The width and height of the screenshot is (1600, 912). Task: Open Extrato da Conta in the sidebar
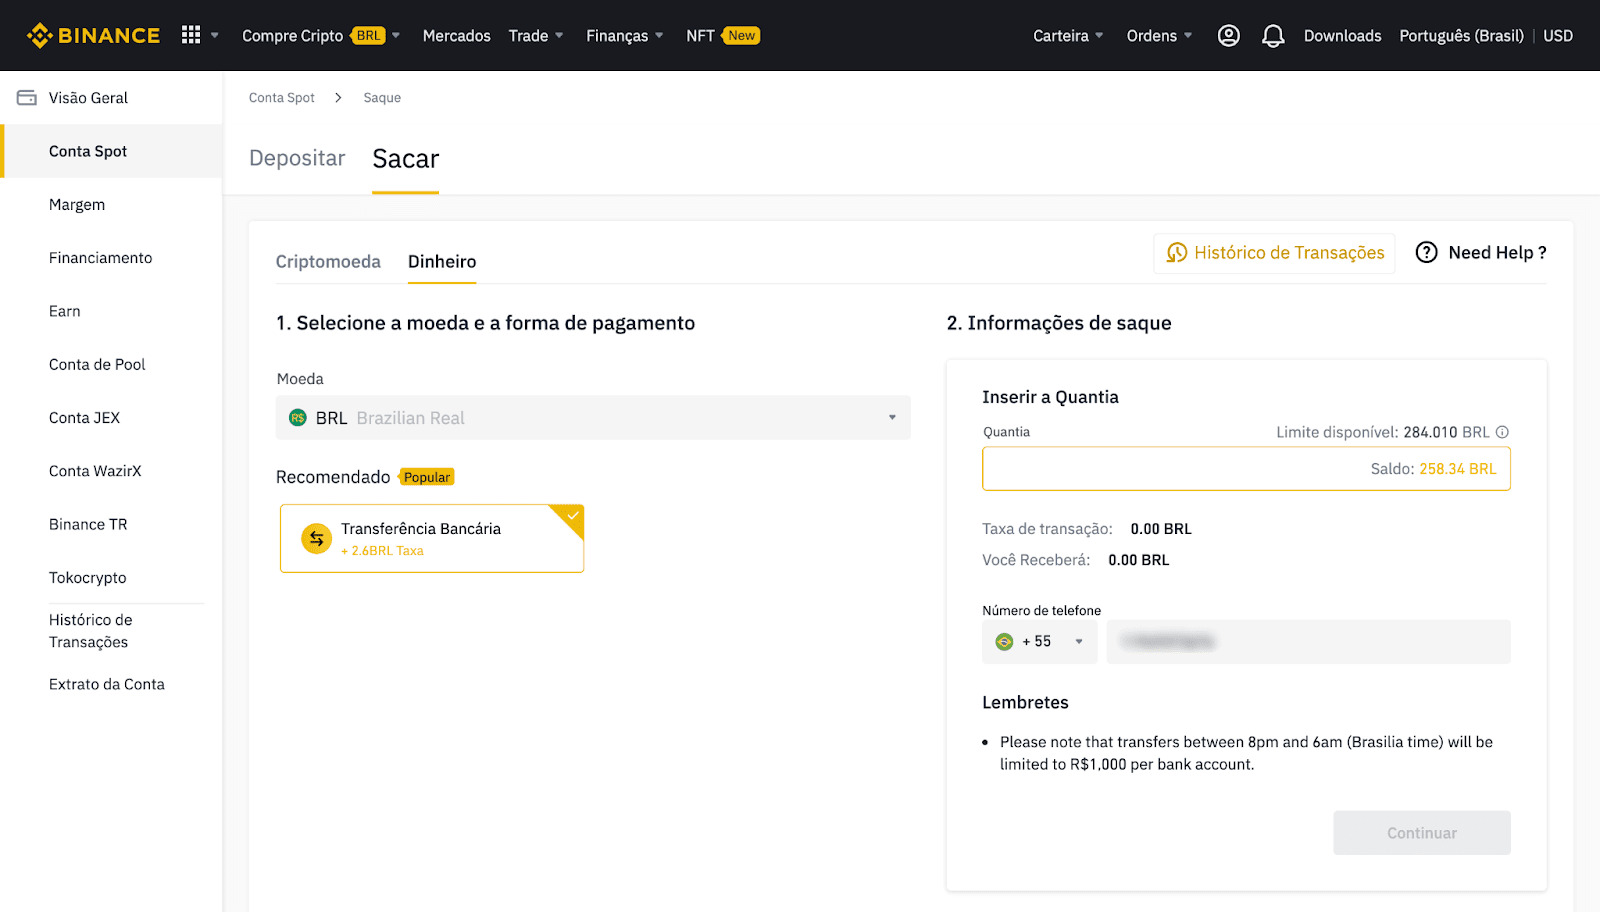pos(107,685)
